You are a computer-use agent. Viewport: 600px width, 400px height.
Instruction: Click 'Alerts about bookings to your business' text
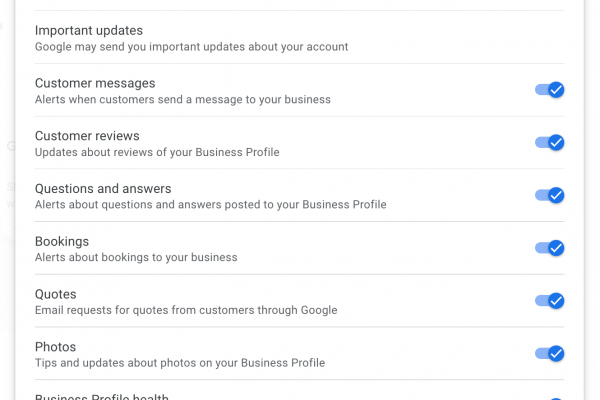136,258
